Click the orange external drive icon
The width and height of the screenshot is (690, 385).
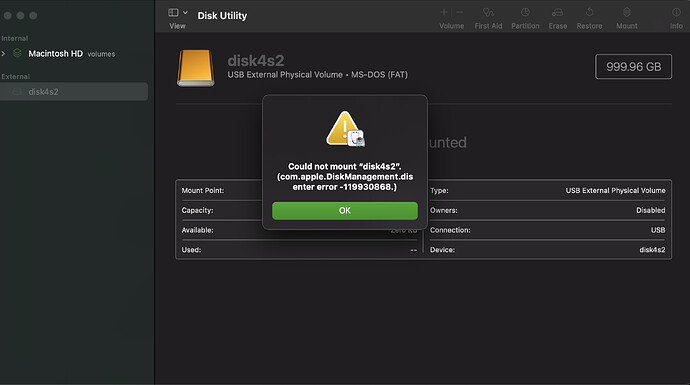pyautogui.click(x=196, y=68)
